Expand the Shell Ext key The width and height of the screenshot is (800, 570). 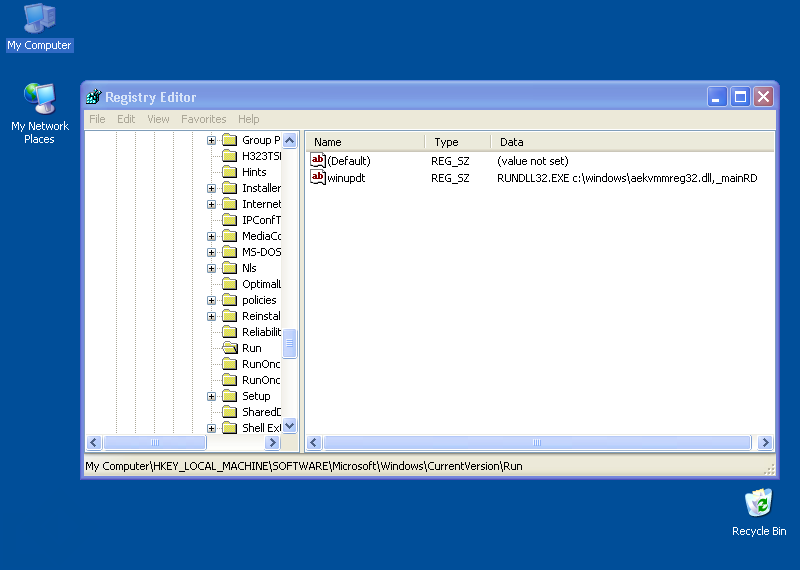coord(211,428)
